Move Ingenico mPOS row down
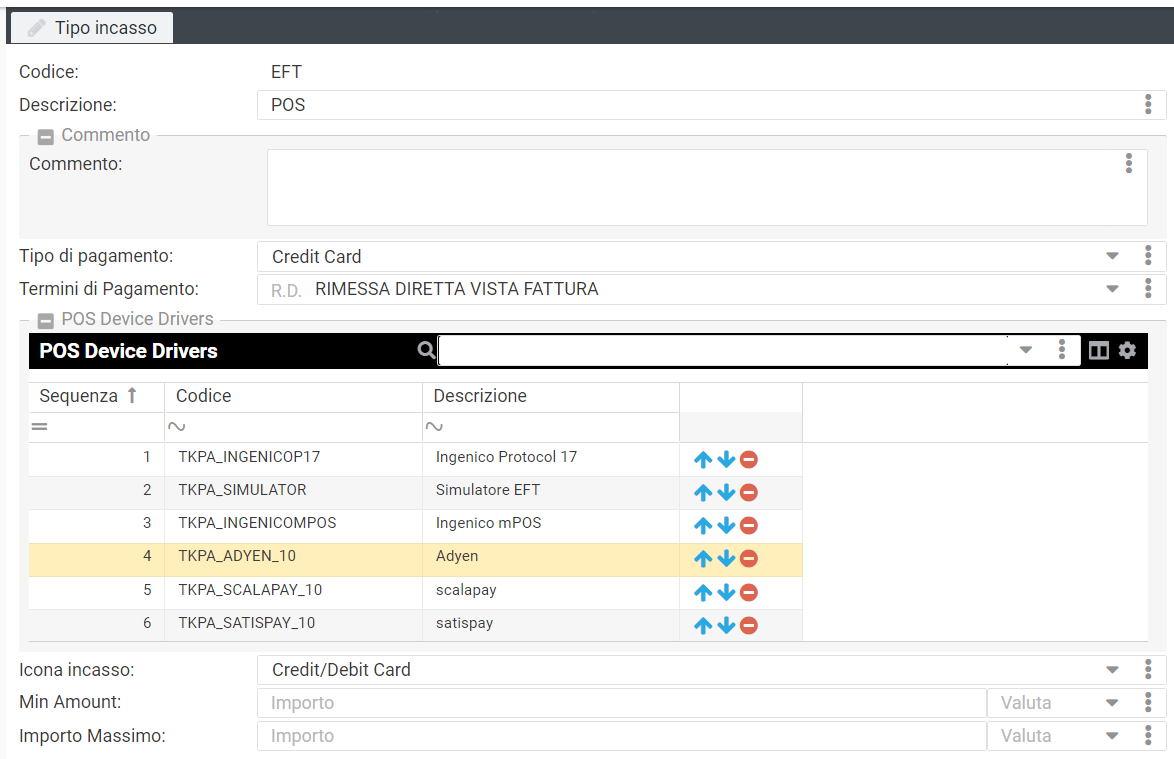This screenshot has width=1174, height=759. 726,526
